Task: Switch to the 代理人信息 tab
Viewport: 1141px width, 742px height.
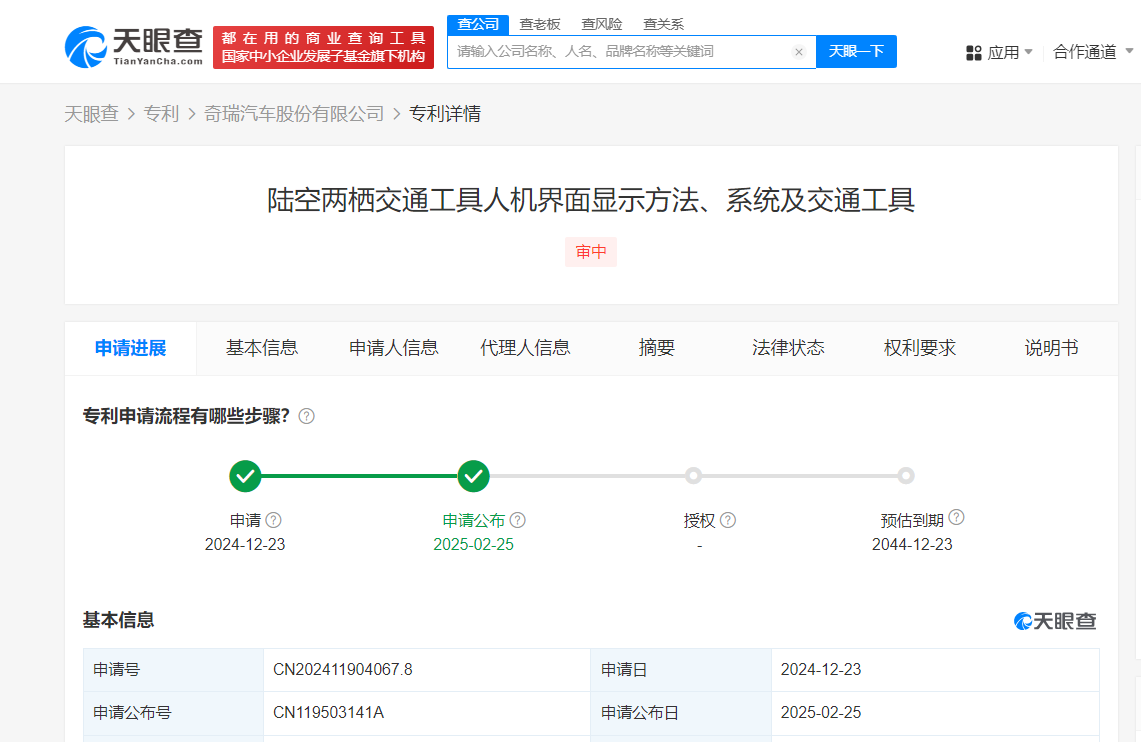Action: tap(525, 348)
